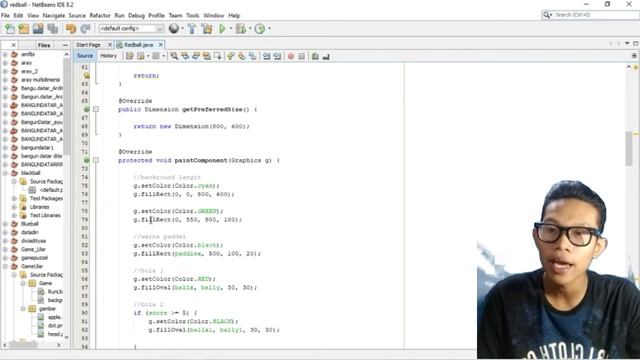The height and width of the screenshot is (360, 640).
Task: Select the bangundatar1 project
Action: [37, 148]
